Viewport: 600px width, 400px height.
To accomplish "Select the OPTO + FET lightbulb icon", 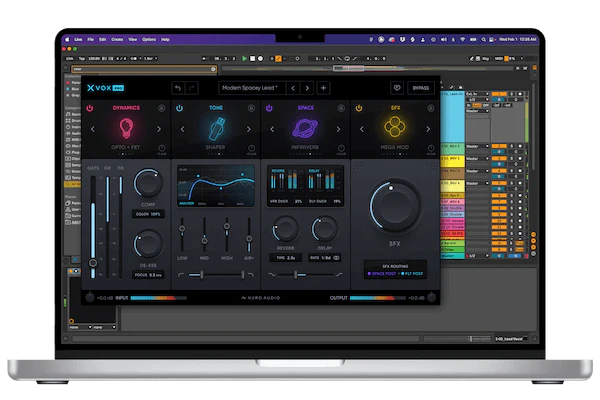I will click(126, 128).
